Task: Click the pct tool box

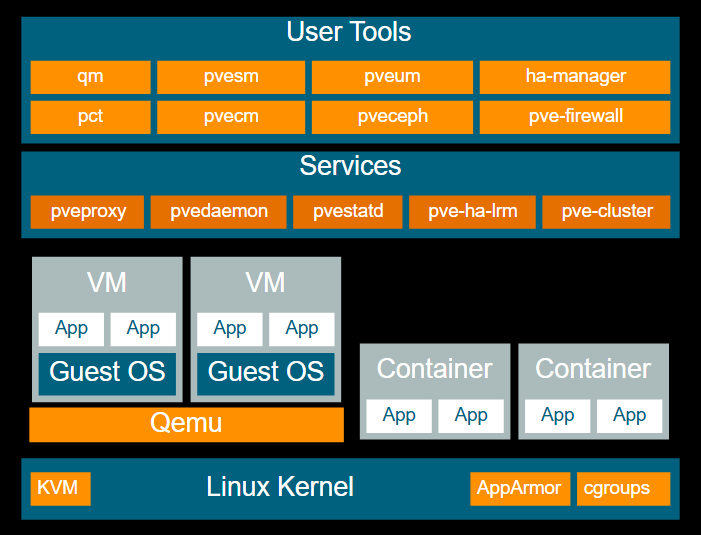Action: pos(90,116)
